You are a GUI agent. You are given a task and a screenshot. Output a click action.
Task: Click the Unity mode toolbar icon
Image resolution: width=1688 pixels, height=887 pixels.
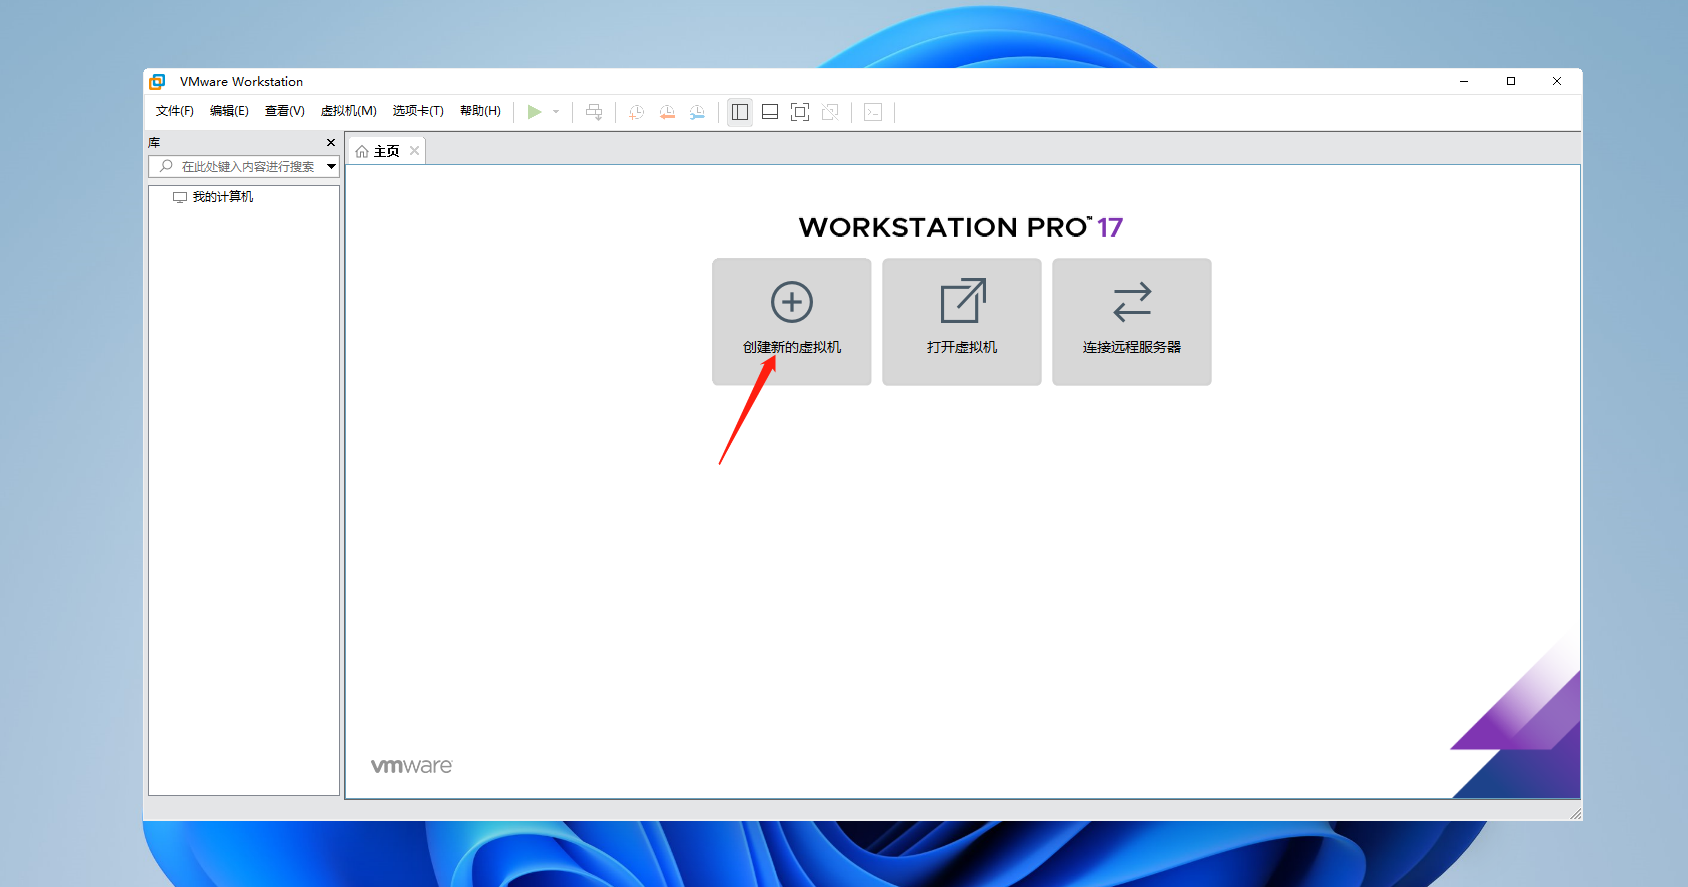830,112
